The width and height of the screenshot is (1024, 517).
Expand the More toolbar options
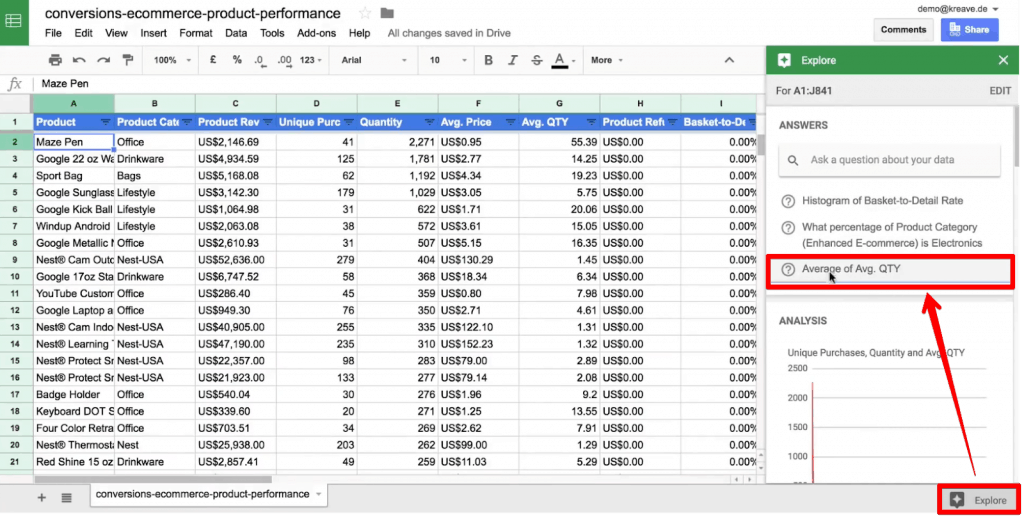607,60
